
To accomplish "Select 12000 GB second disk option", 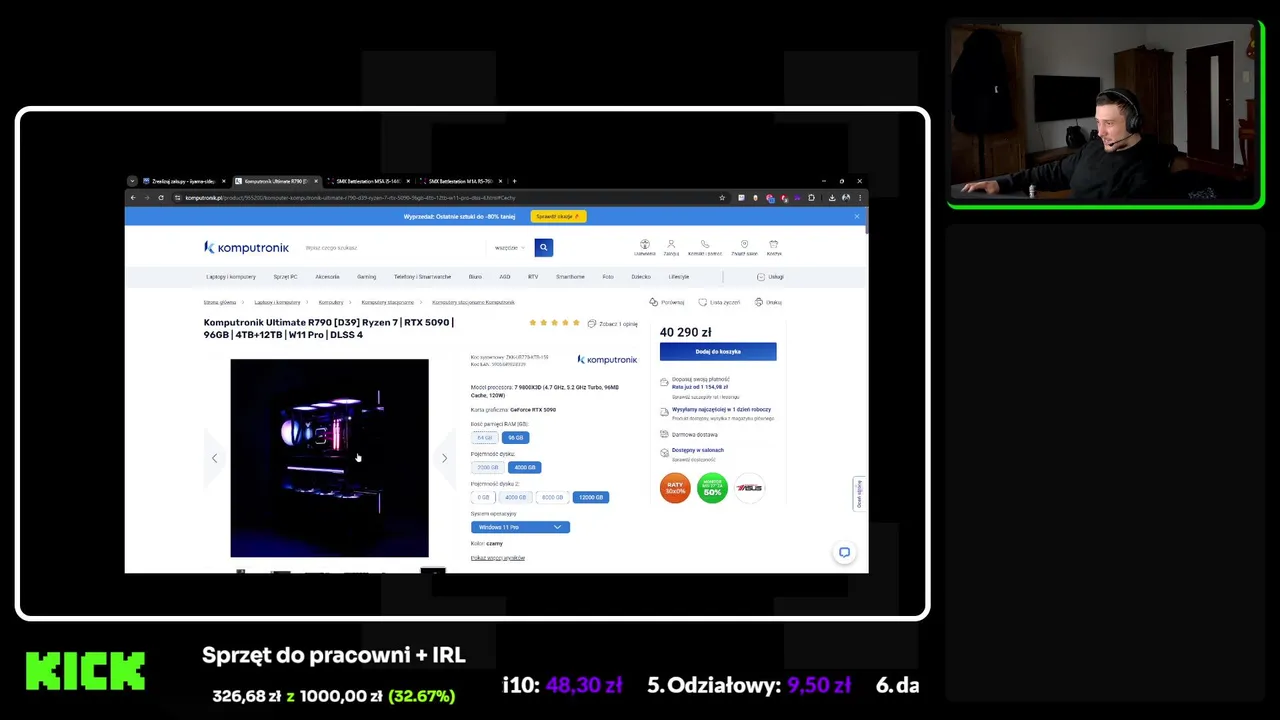I will [x=591, y=497].
